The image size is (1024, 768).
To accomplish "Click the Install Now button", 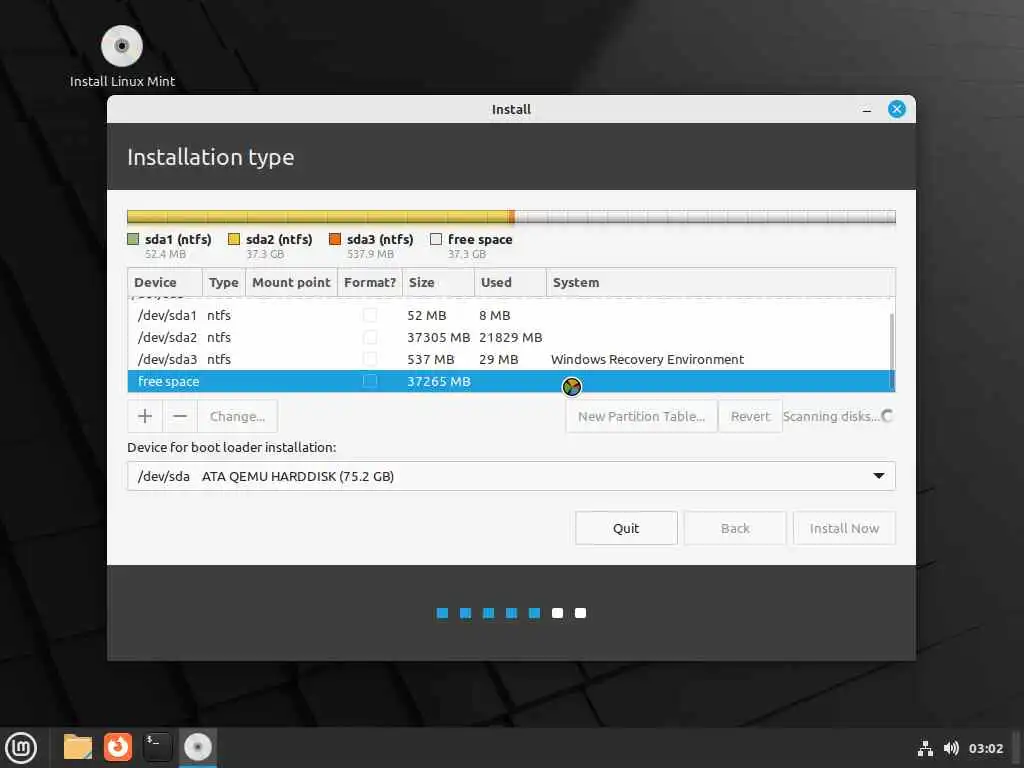I will (x=844, y=528).
